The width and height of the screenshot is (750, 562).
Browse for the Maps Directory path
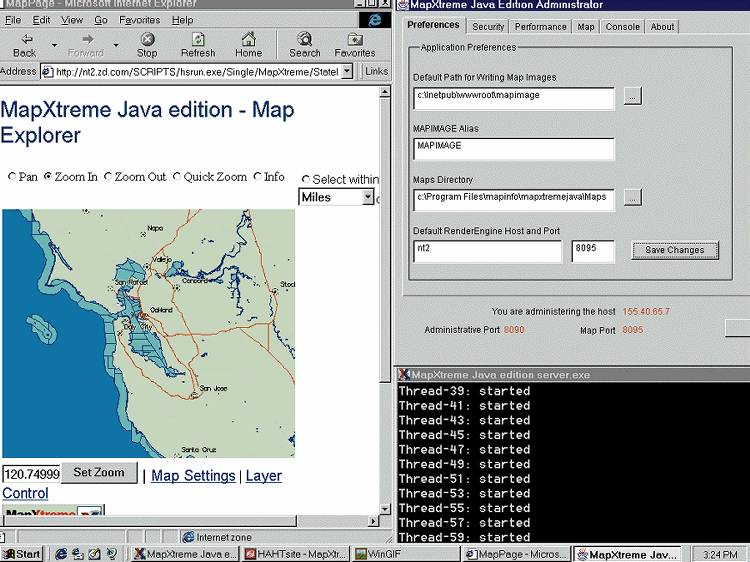tap(633, 197)
